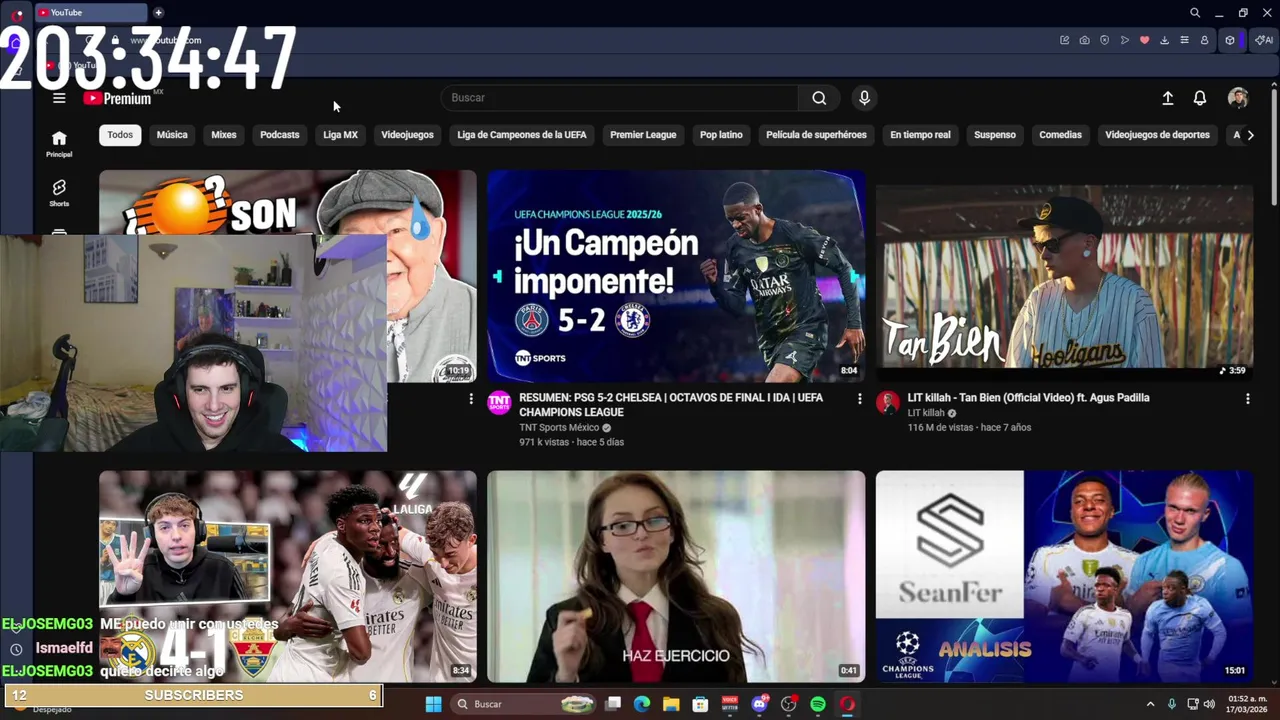The height and width of the screenshot is (720, 1280).
Task: Open the browser downloads icon
Action: point(1164,40)
